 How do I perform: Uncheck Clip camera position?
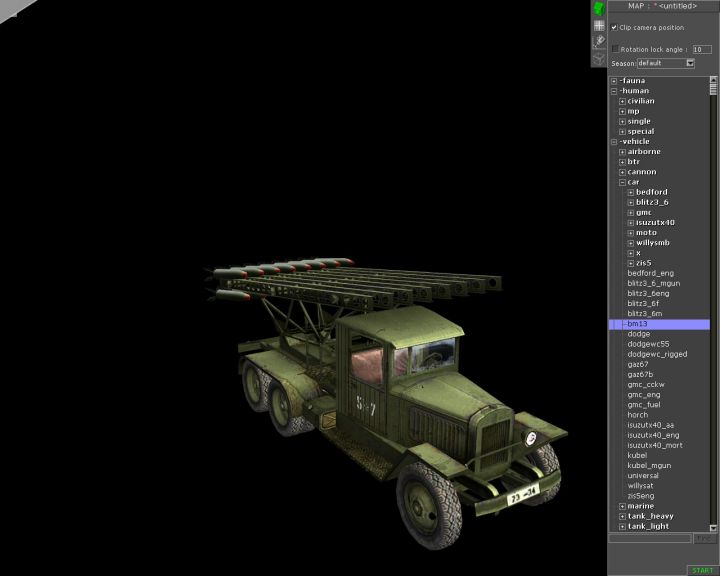point(614,27)
